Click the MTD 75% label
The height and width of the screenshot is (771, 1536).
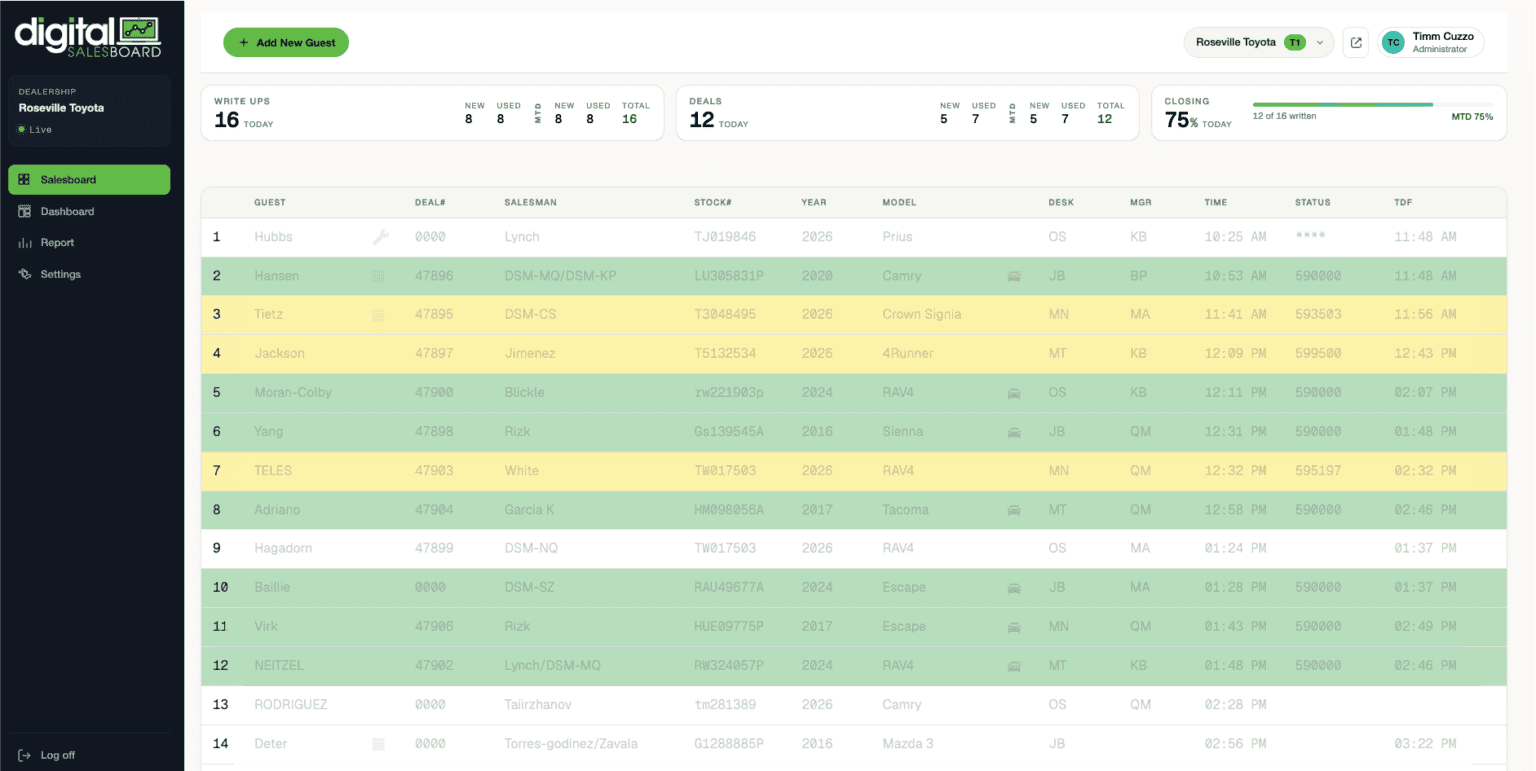[x=1472, y=117]
